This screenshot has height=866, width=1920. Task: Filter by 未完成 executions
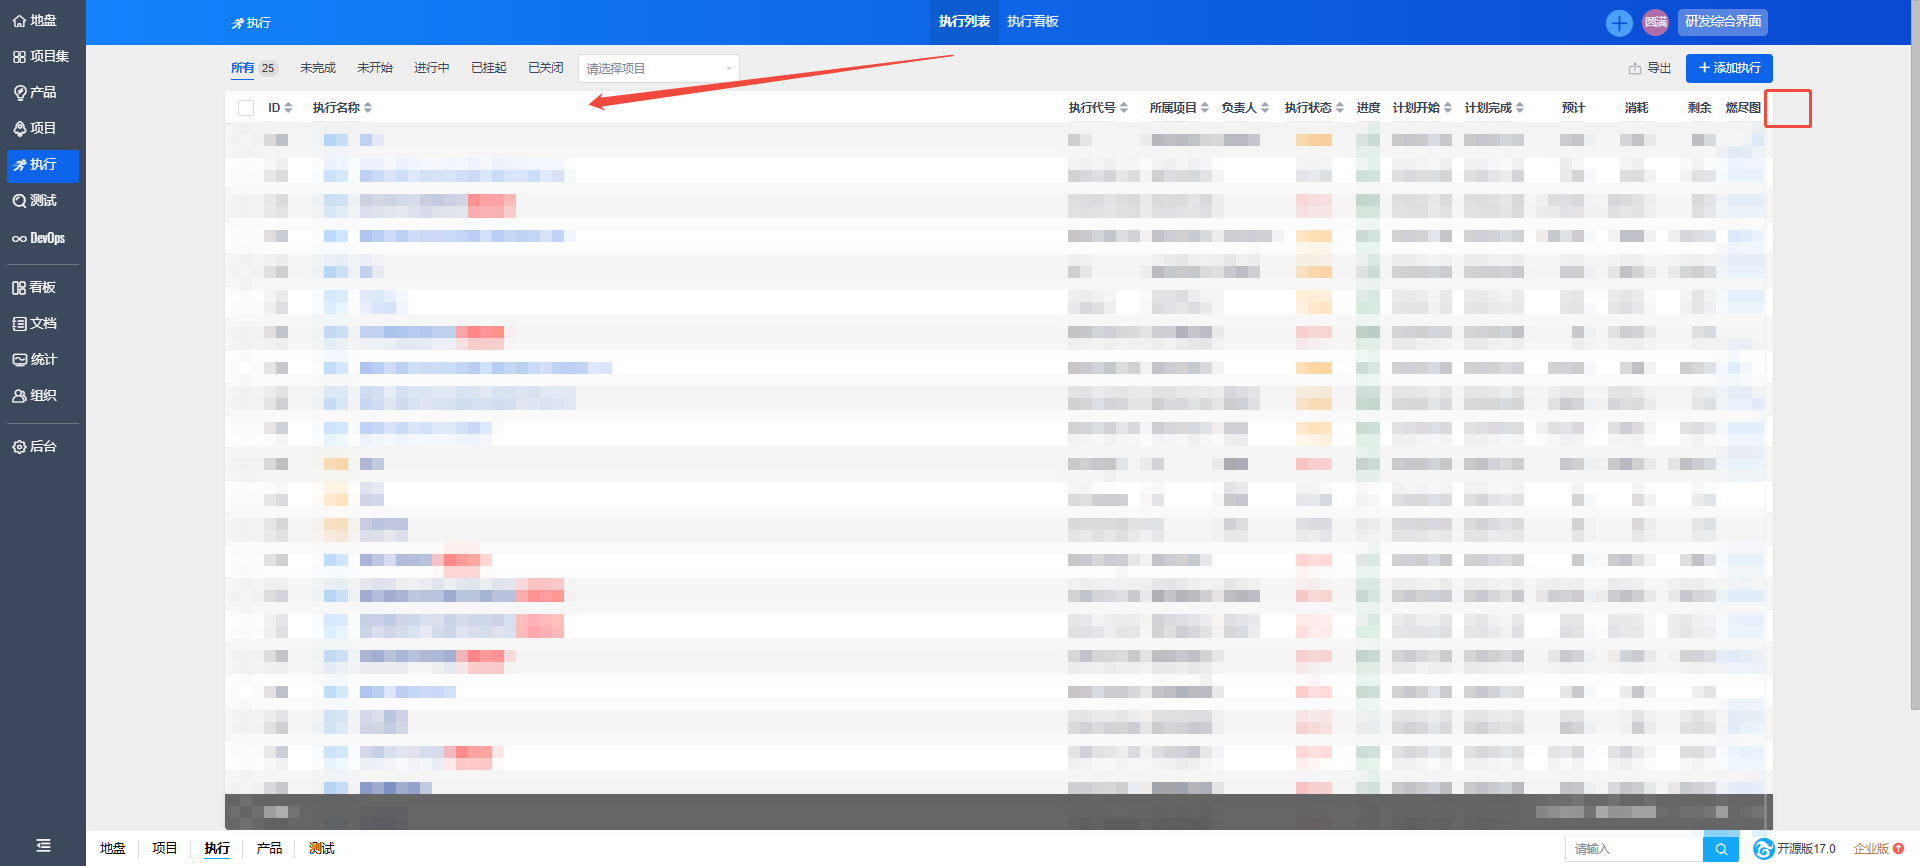318,68
